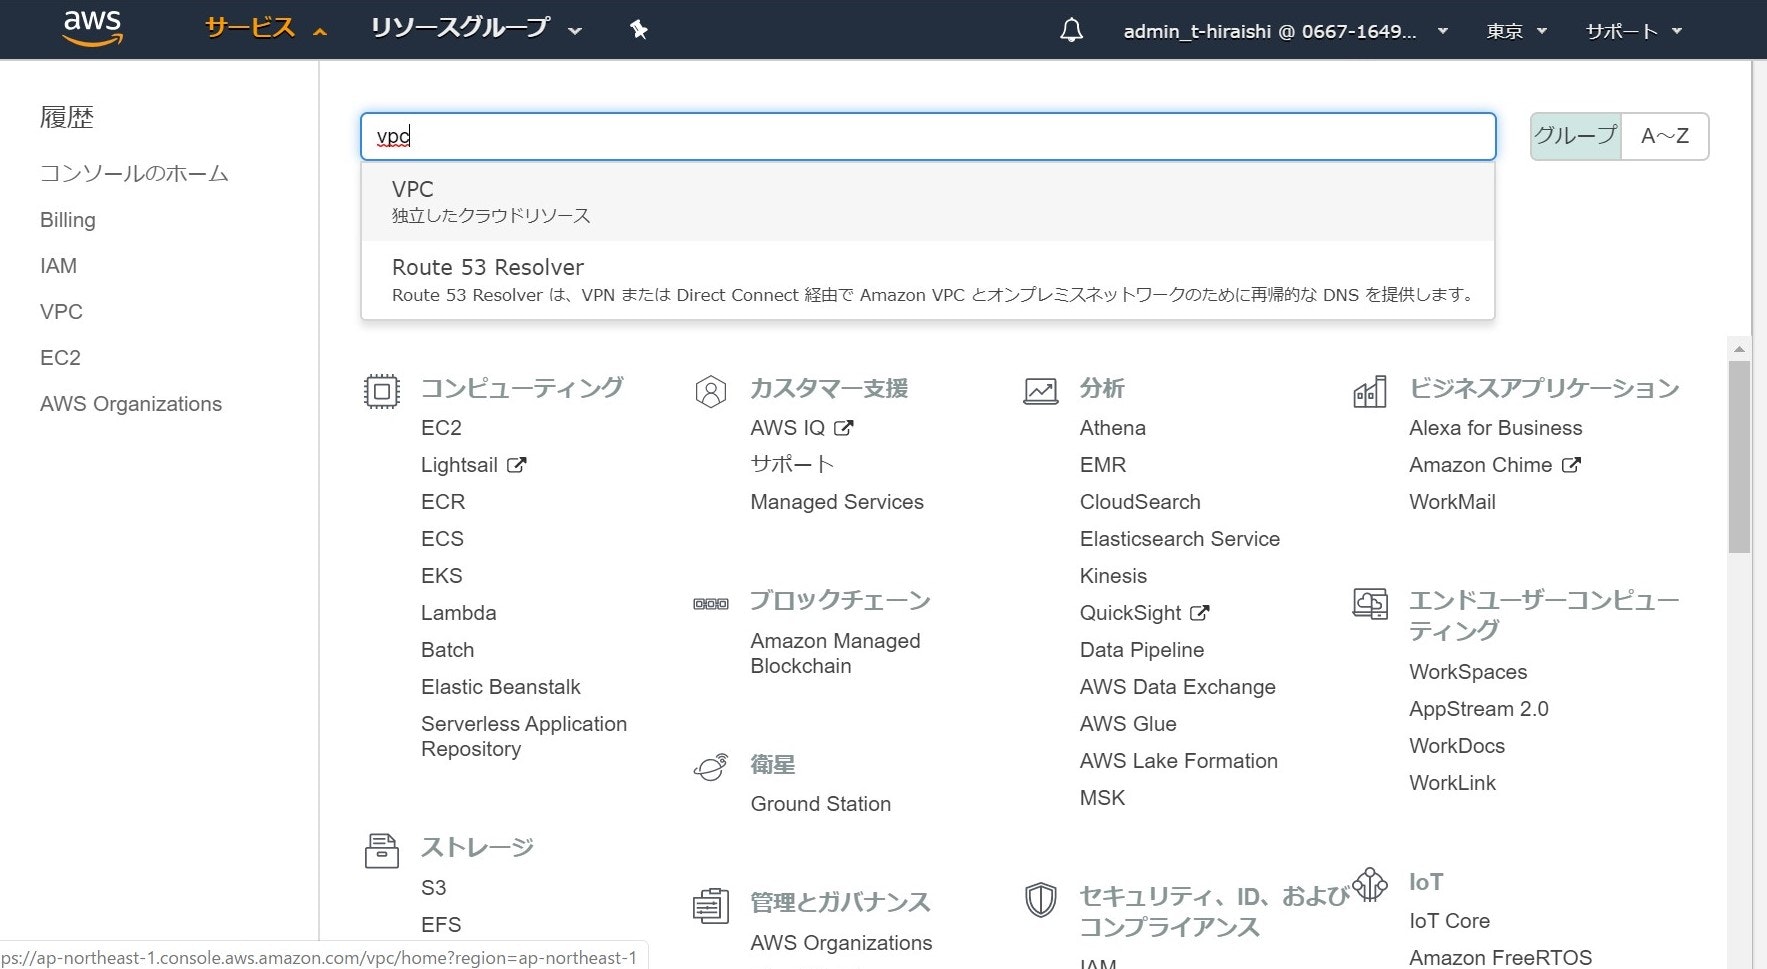
Task: Click the scrollbar up arrow
Action: tap(1739, 349)
